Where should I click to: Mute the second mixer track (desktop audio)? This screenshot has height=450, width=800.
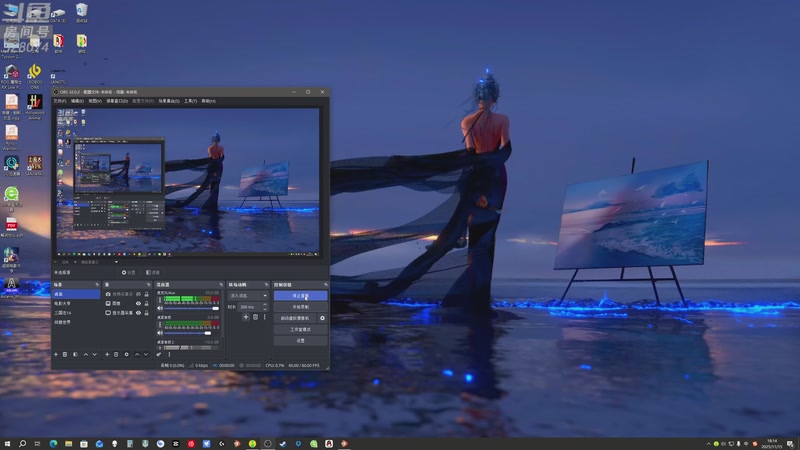[160, 333]
